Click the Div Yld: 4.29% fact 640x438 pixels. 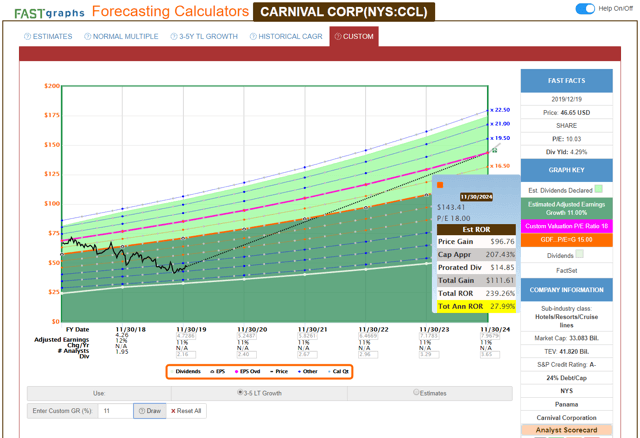(x=567, y=152)
